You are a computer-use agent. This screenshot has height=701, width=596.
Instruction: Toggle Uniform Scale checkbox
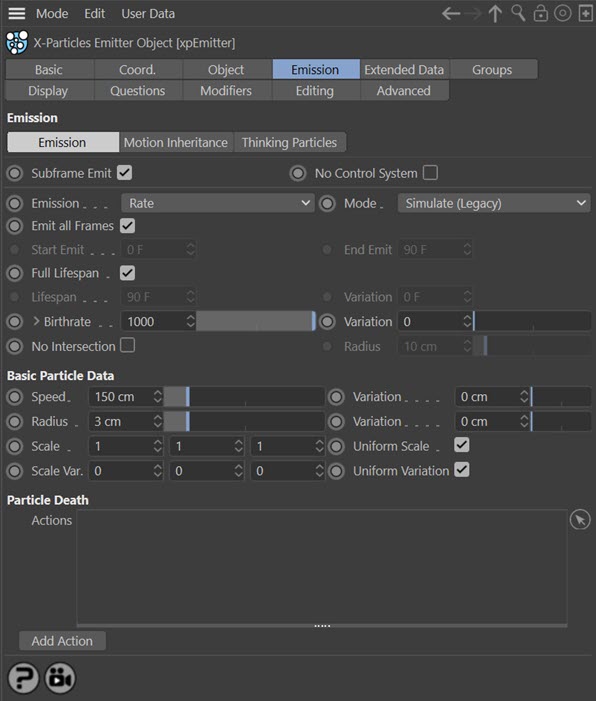[461, 445]
